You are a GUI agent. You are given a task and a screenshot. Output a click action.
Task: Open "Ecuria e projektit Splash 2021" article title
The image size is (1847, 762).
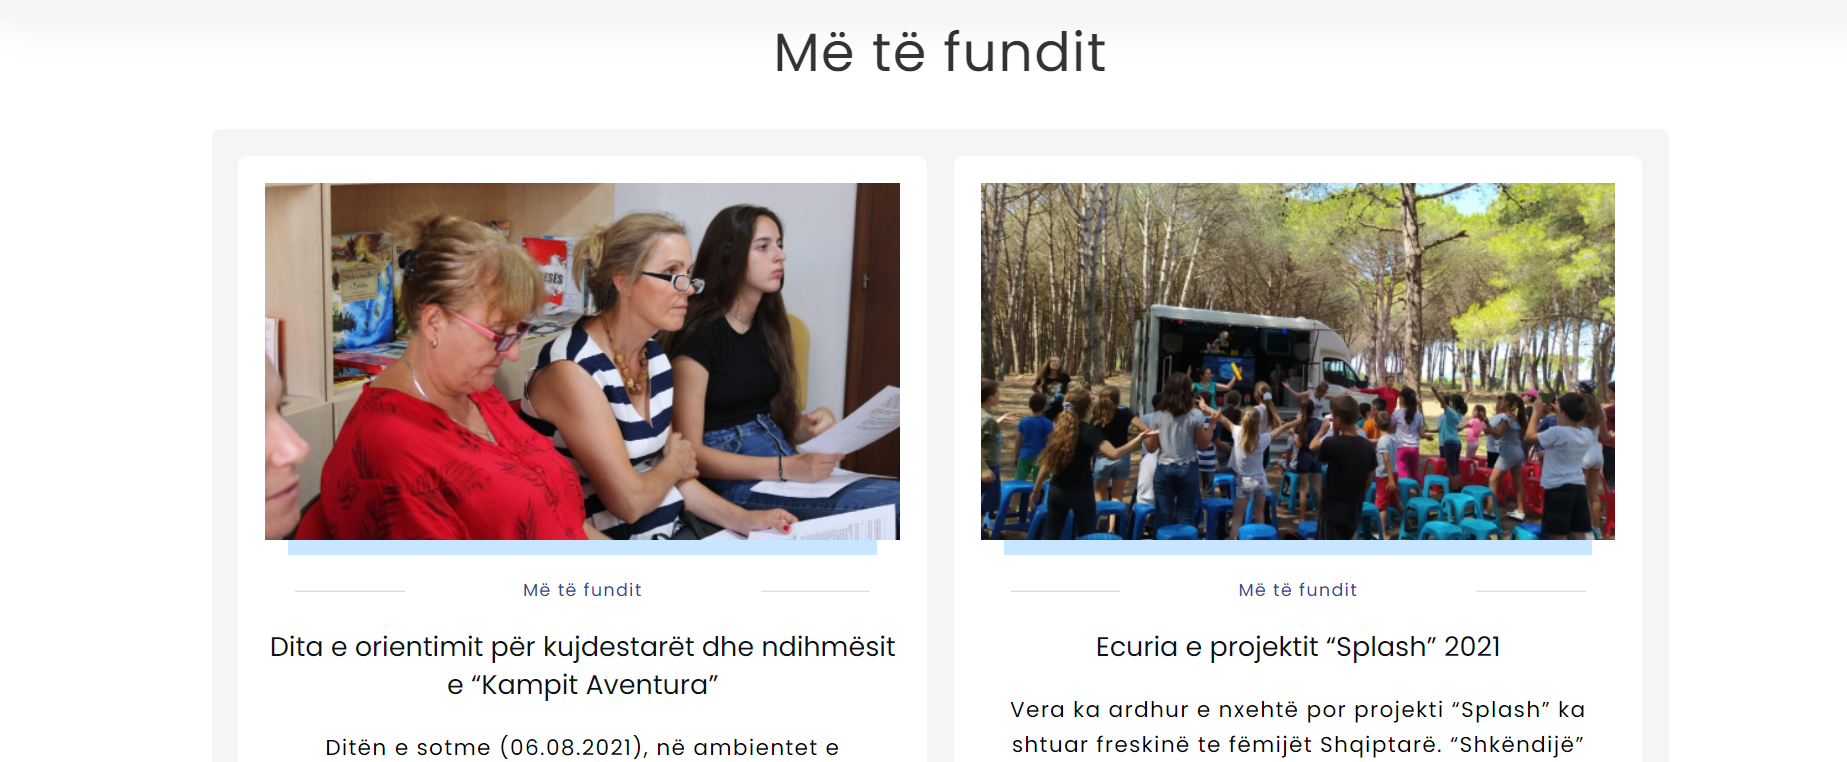(x=1298, y=647)
